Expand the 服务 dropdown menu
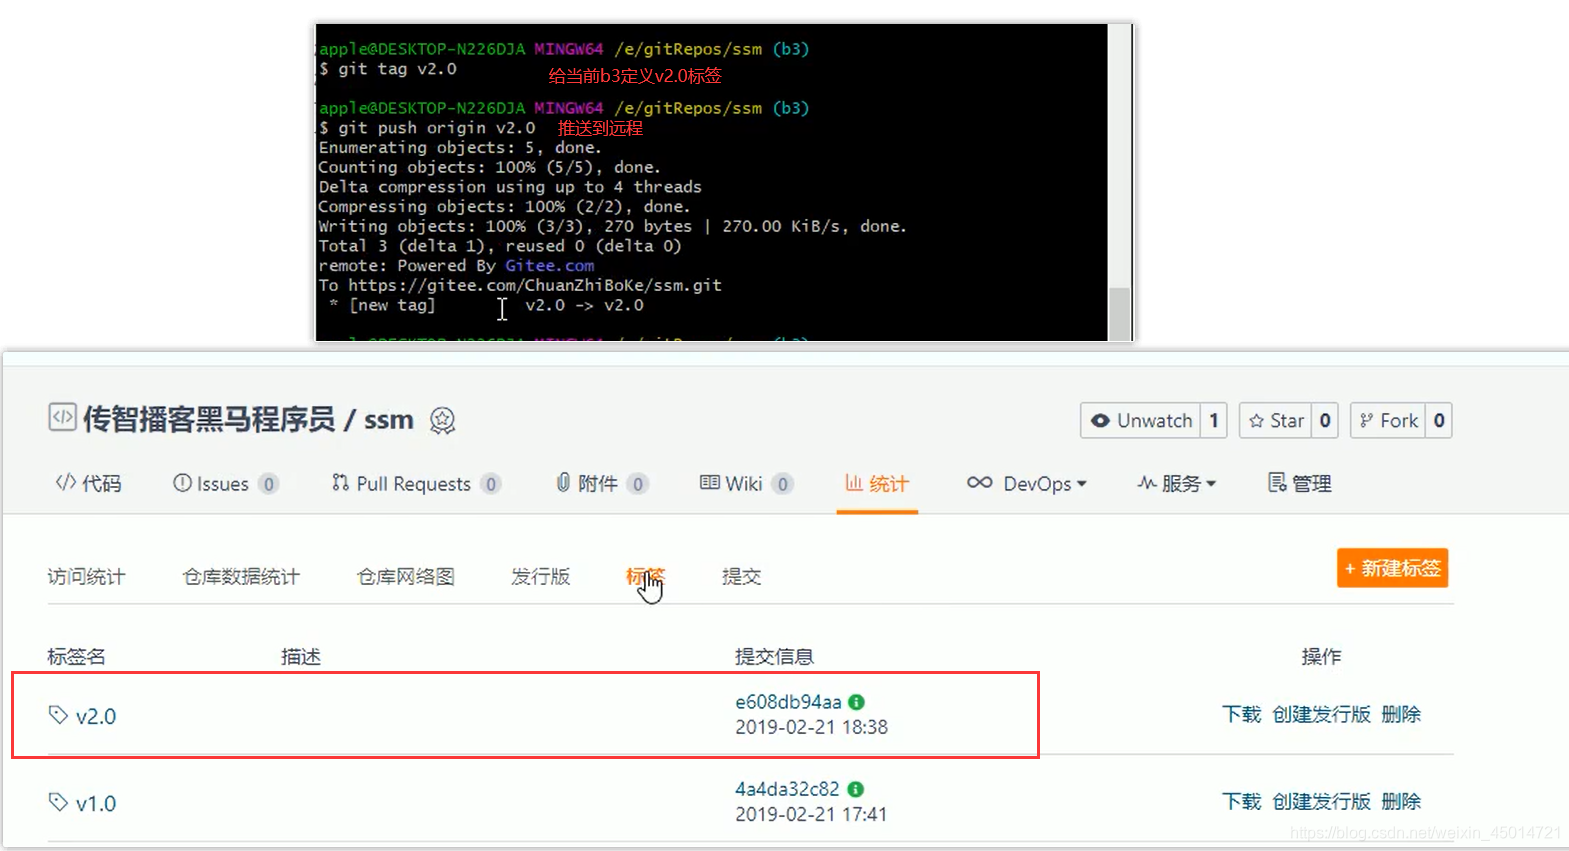 click(1177, 484)
